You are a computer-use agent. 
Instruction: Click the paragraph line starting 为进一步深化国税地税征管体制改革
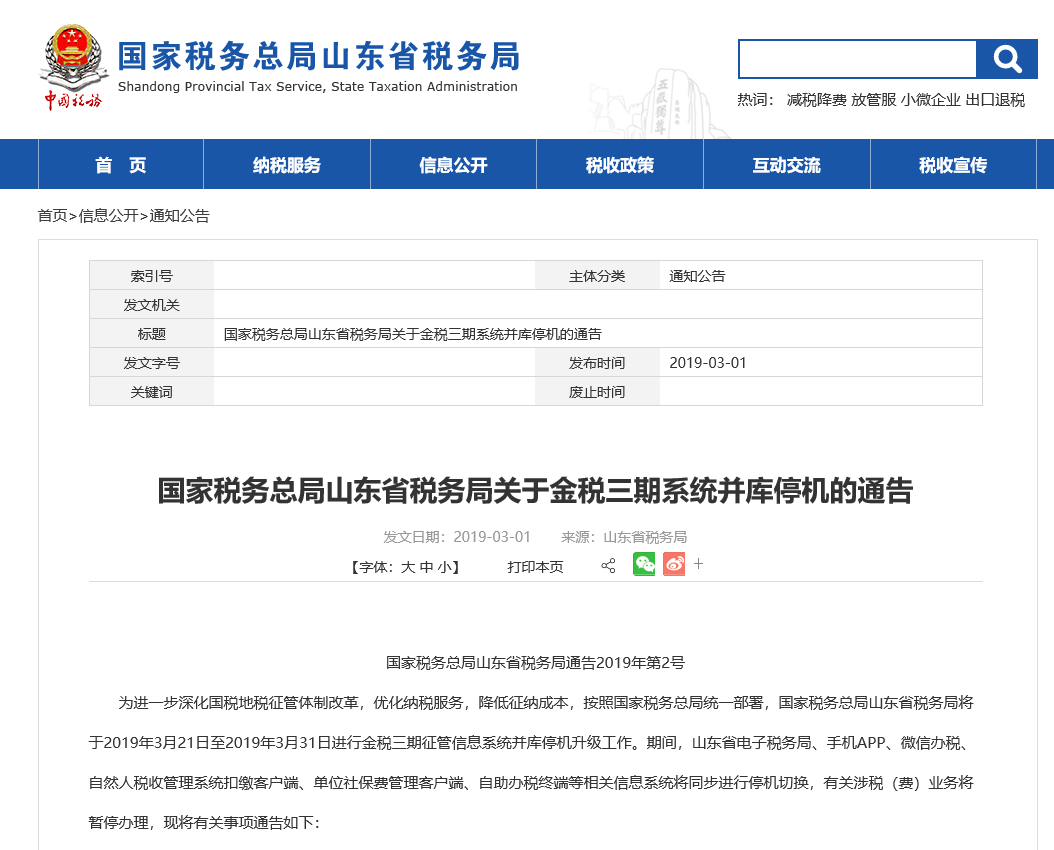546,703
